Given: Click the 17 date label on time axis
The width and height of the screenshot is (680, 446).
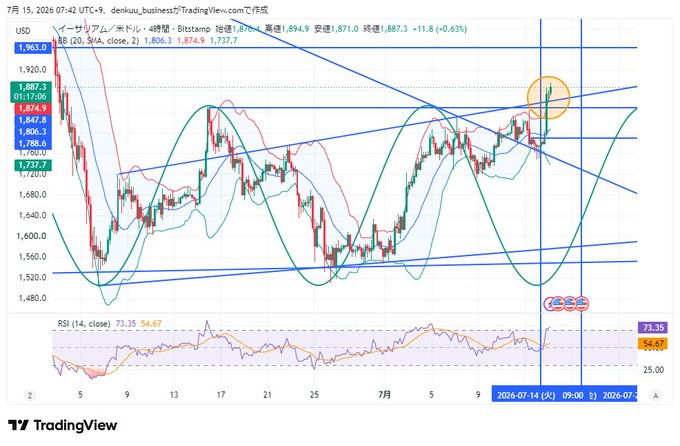Looking at the screenshot, I should coord(221,395).
